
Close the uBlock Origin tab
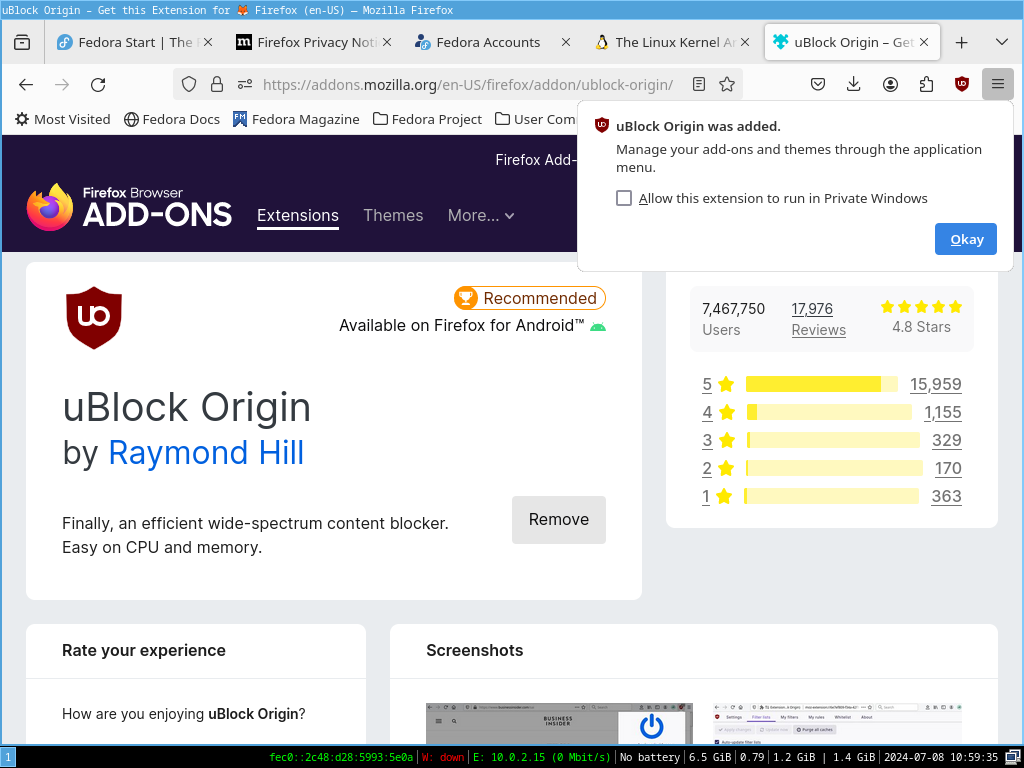tap(923, 42)
